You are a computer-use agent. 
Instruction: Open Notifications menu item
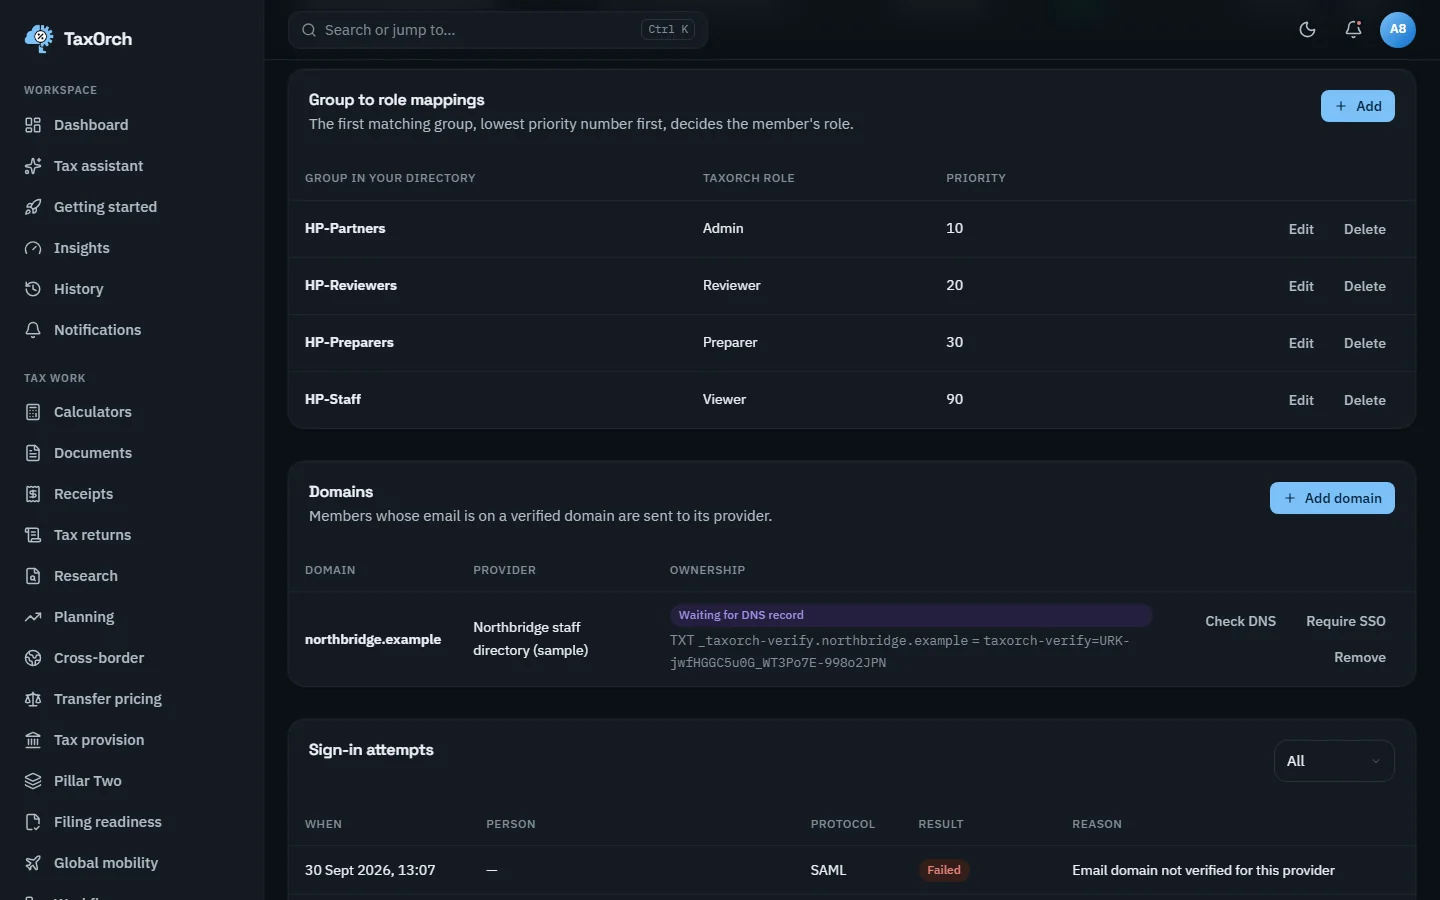[x=97, y=330]
